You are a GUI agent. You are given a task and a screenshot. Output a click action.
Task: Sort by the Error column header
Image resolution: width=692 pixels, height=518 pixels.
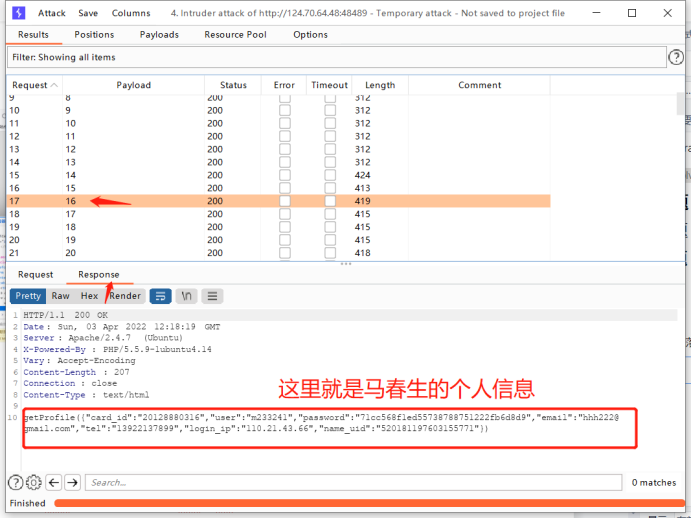[284, 85]
